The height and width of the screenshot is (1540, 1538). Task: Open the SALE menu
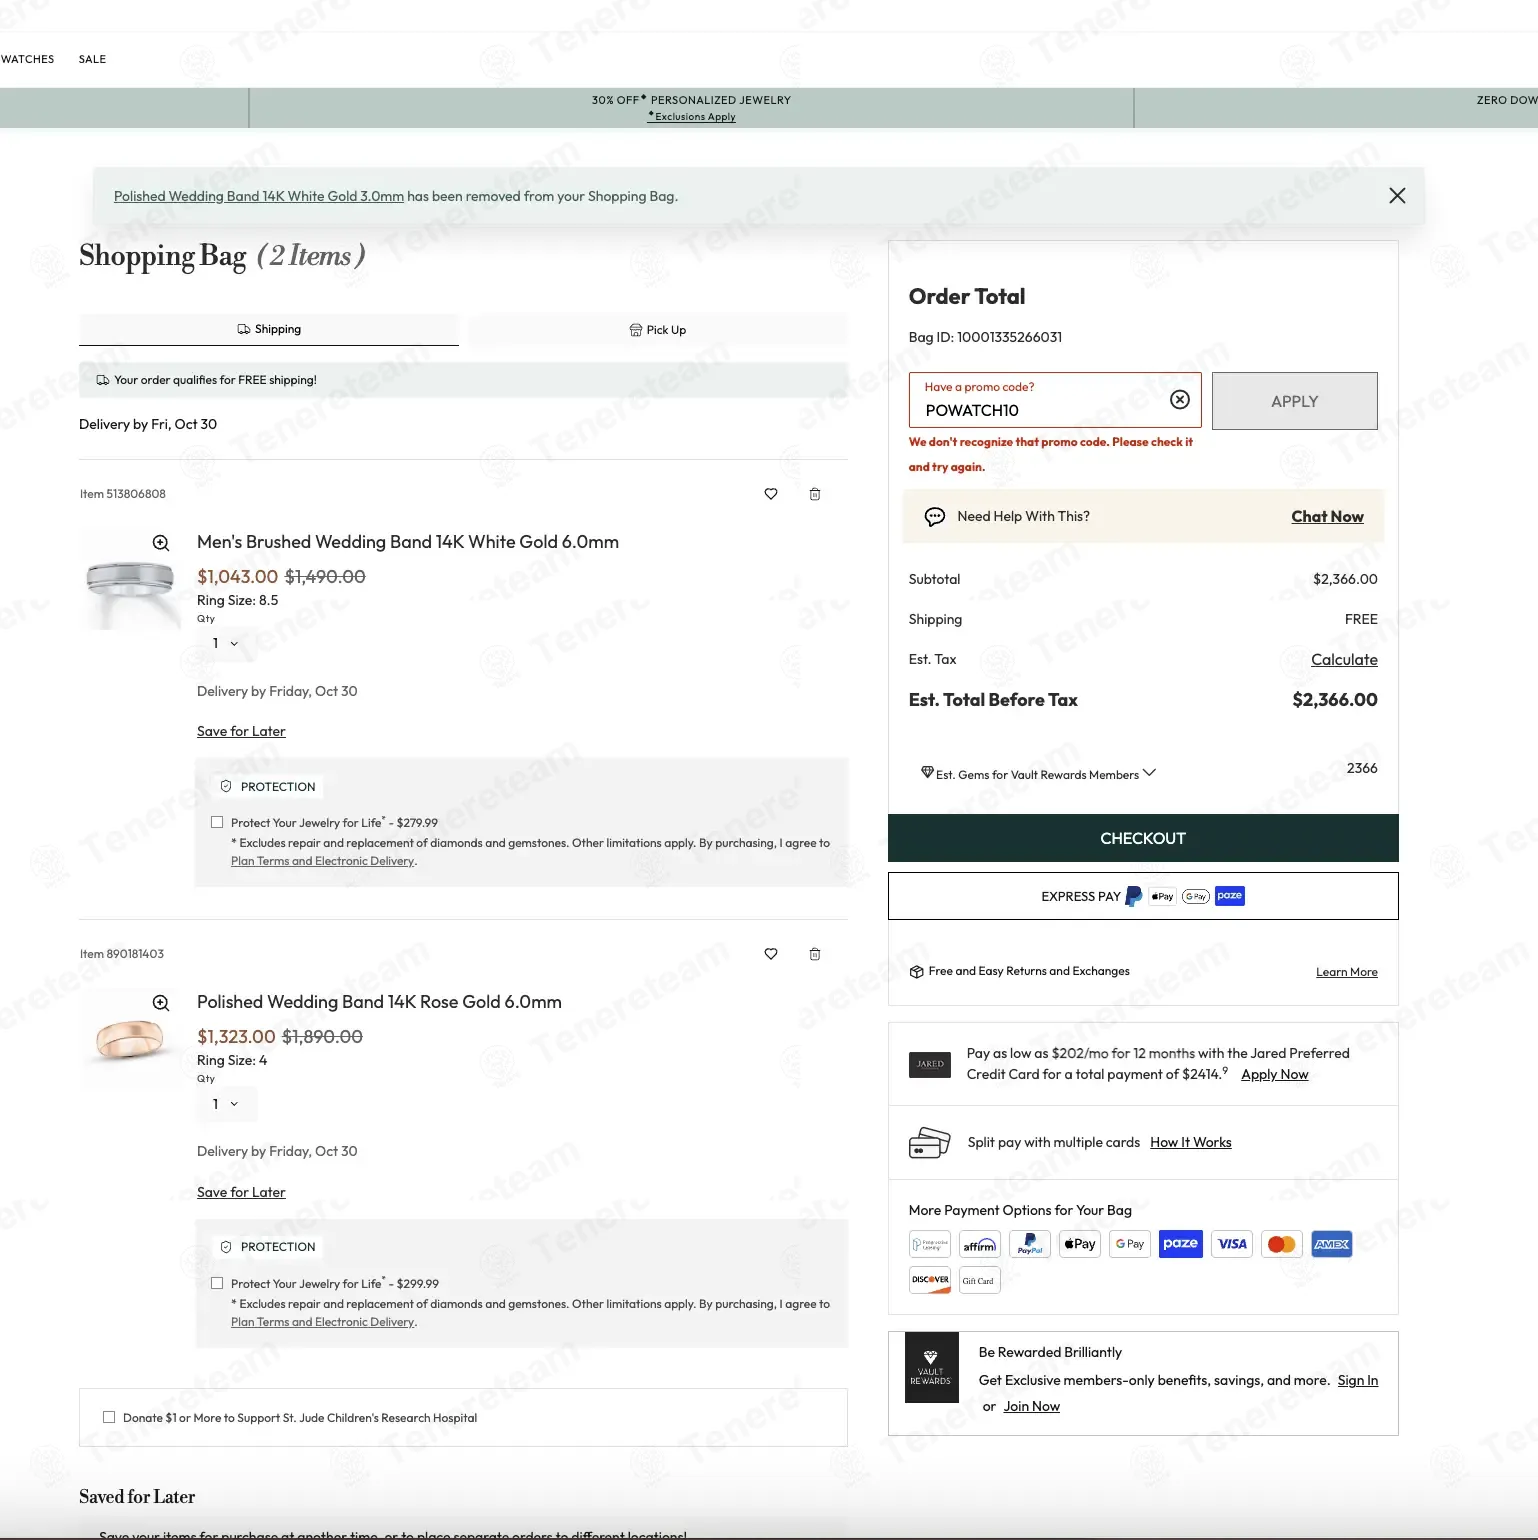(x=92, y=59)
